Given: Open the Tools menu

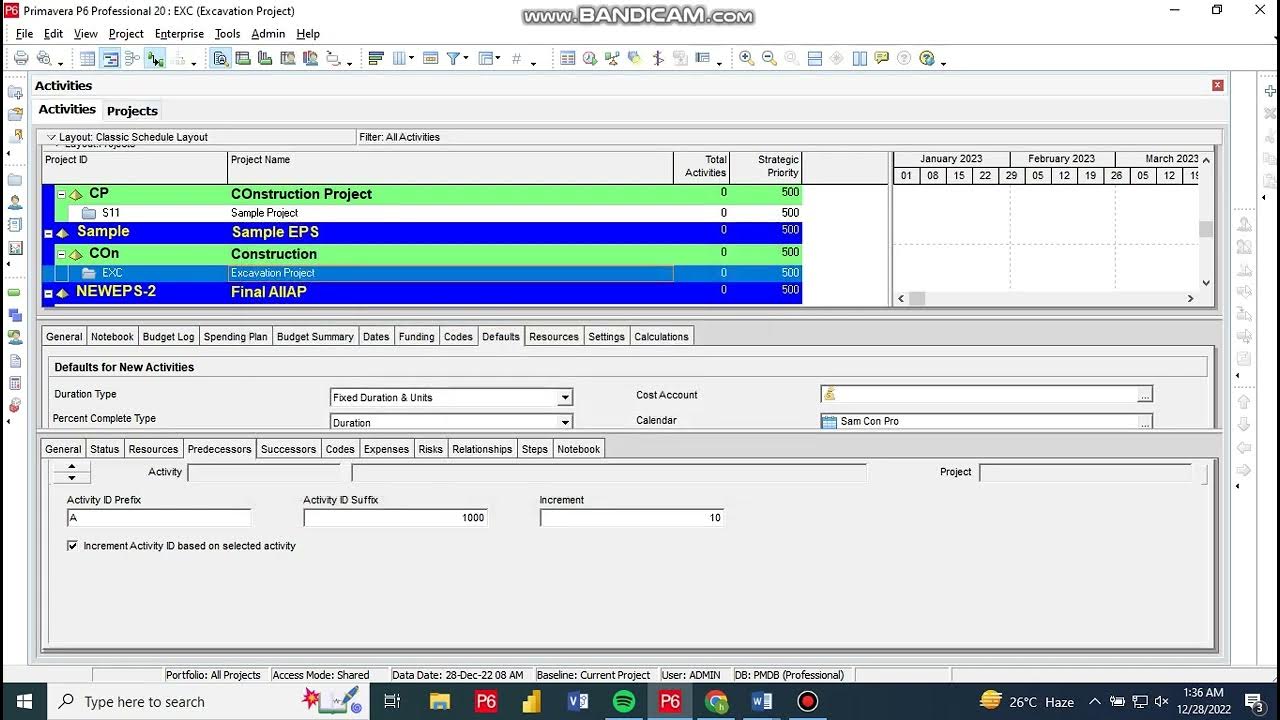Looking at the screenshot, I should tap(227, 34).
